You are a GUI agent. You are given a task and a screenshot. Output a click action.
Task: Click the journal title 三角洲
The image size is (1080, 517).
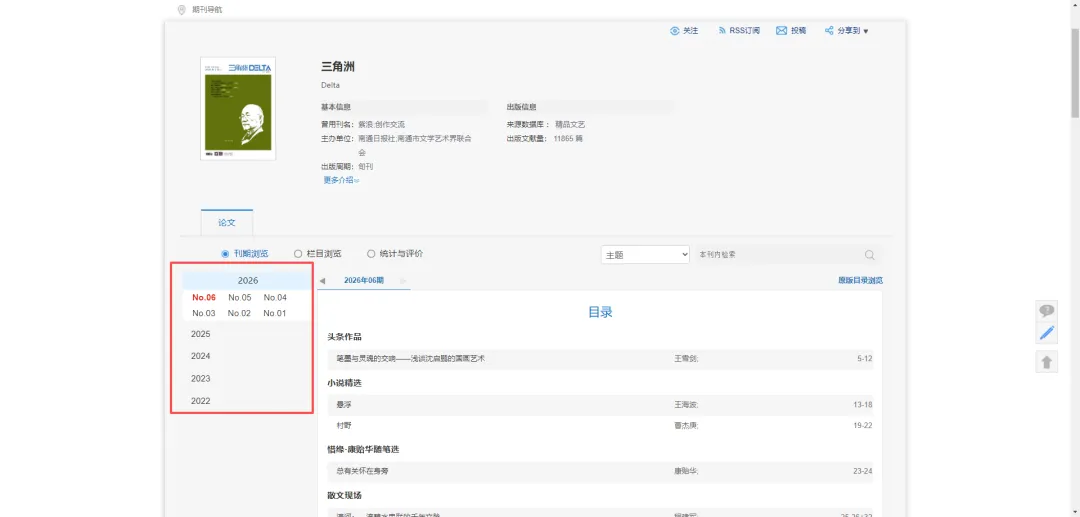(x=338, y=67)
